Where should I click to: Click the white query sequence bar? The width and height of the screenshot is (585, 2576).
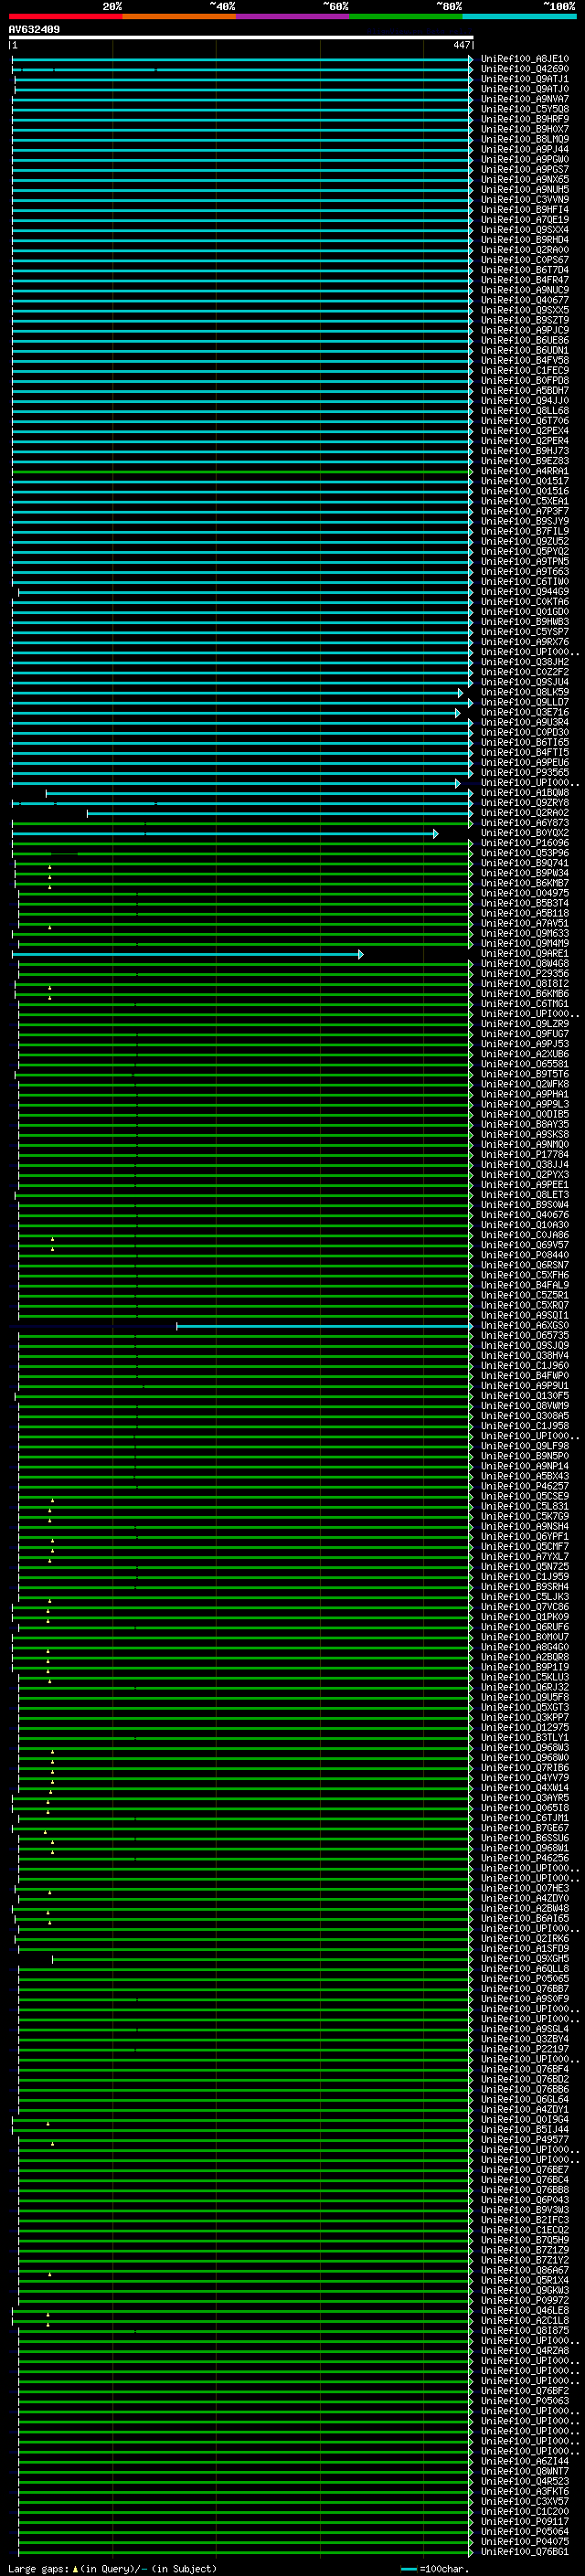(x=241, y=37)
